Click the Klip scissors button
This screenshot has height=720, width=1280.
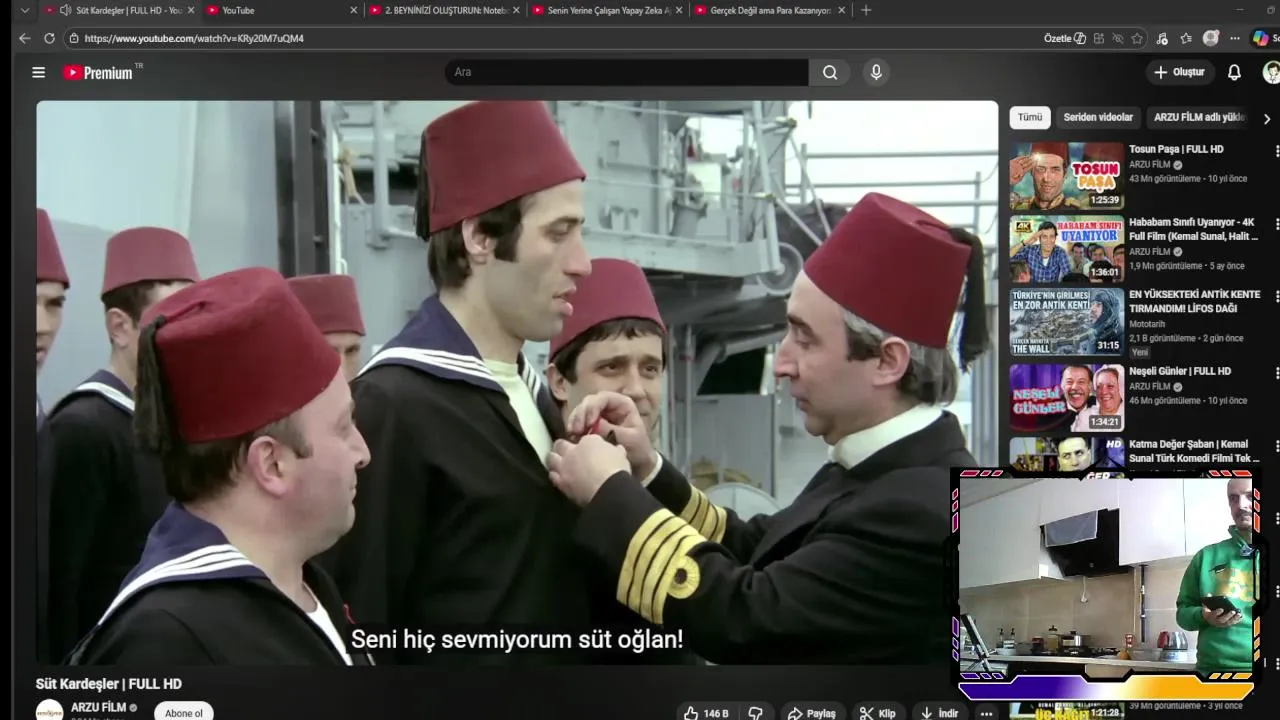point(877,713)
